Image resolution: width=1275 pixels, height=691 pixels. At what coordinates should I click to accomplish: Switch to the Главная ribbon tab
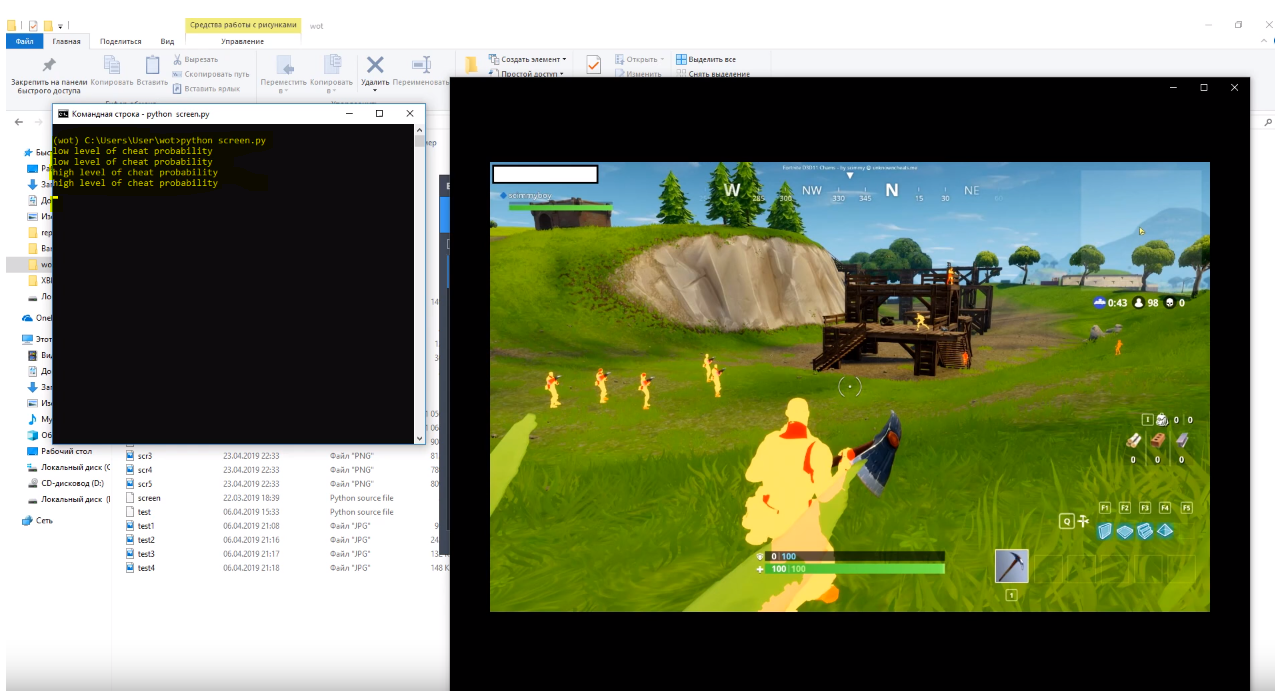67,41
